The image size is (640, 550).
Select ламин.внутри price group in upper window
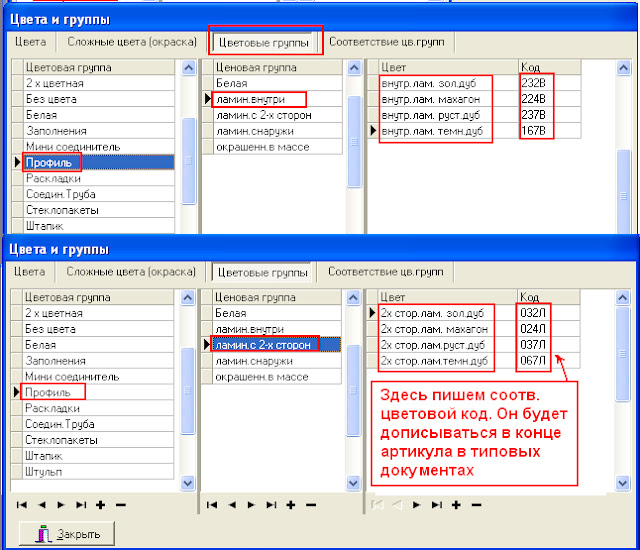pos(278,99)
